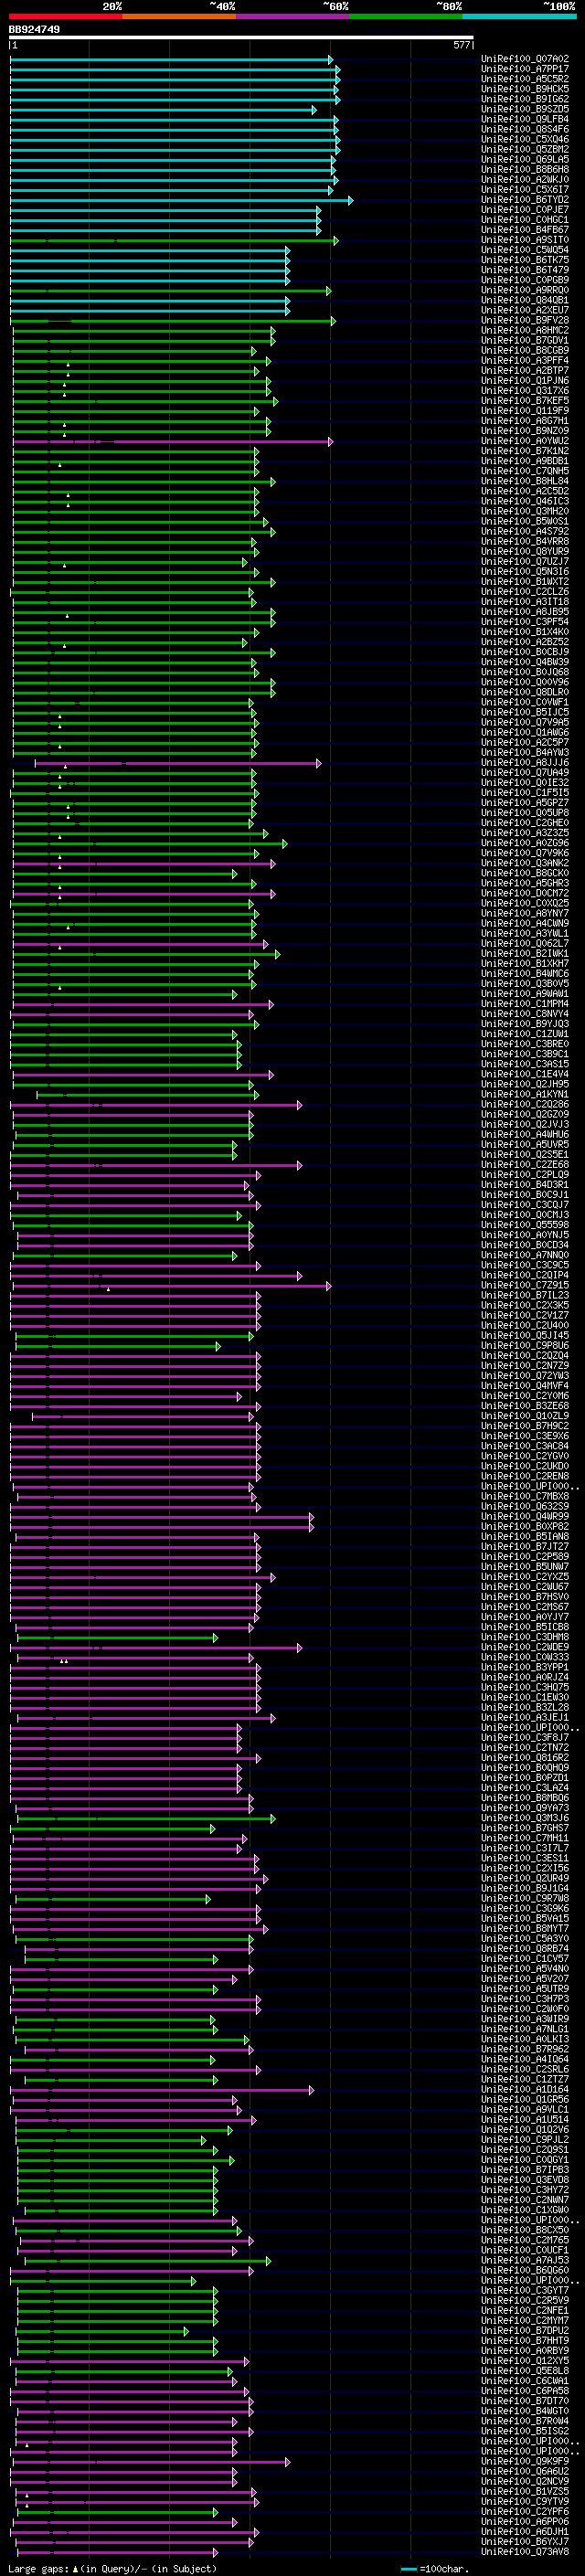Open hit UniRef100_A5C5R2

(525, 79)
